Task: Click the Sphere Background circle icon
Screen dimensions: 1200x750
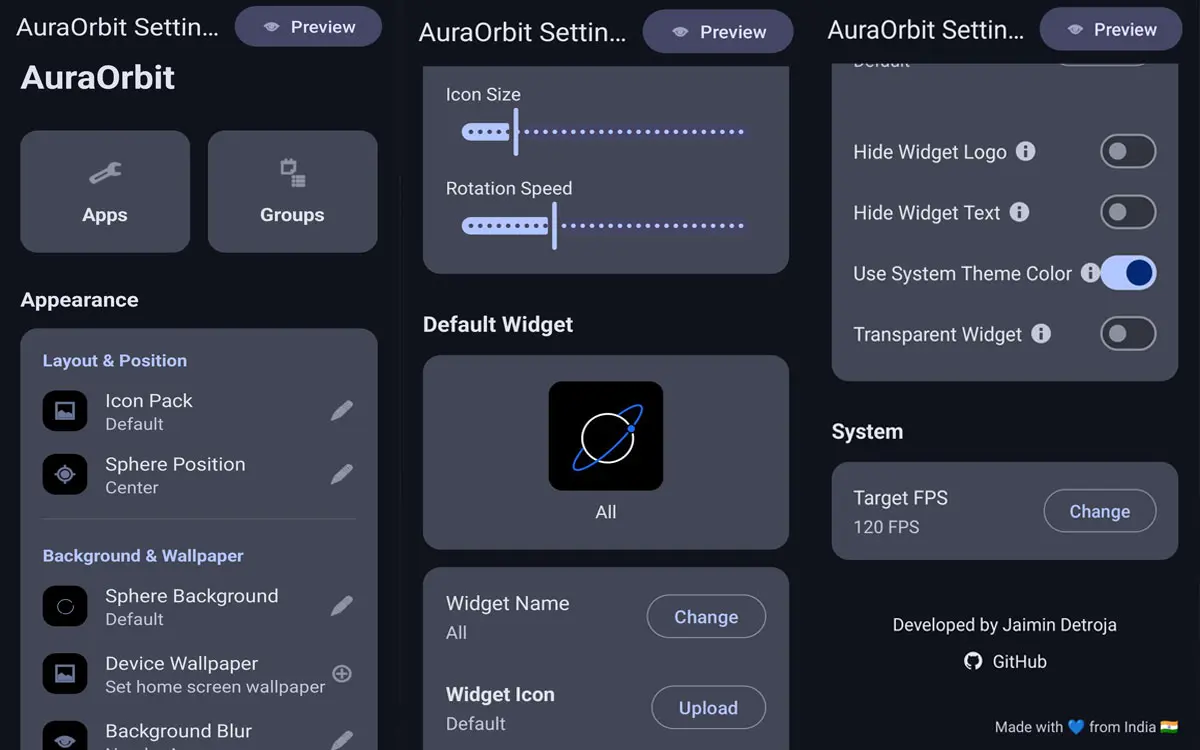Action: pos(65,606)
